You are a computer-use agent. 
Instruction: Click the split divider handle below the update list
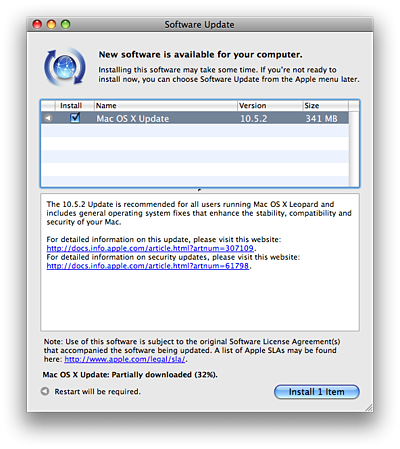[200, 190]
